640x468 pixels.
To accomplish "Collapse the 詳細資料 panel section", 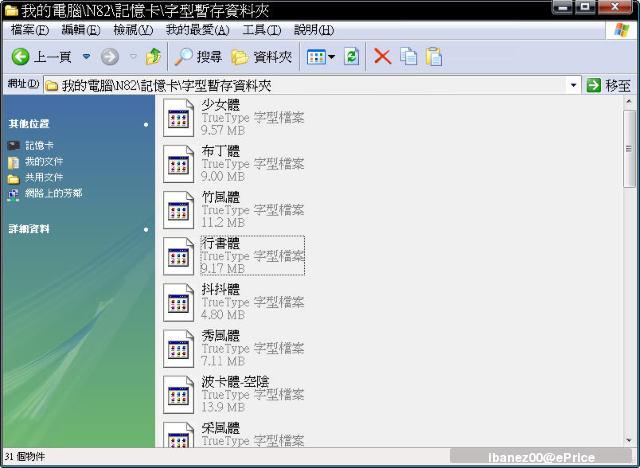I will (x=146, y=230).
